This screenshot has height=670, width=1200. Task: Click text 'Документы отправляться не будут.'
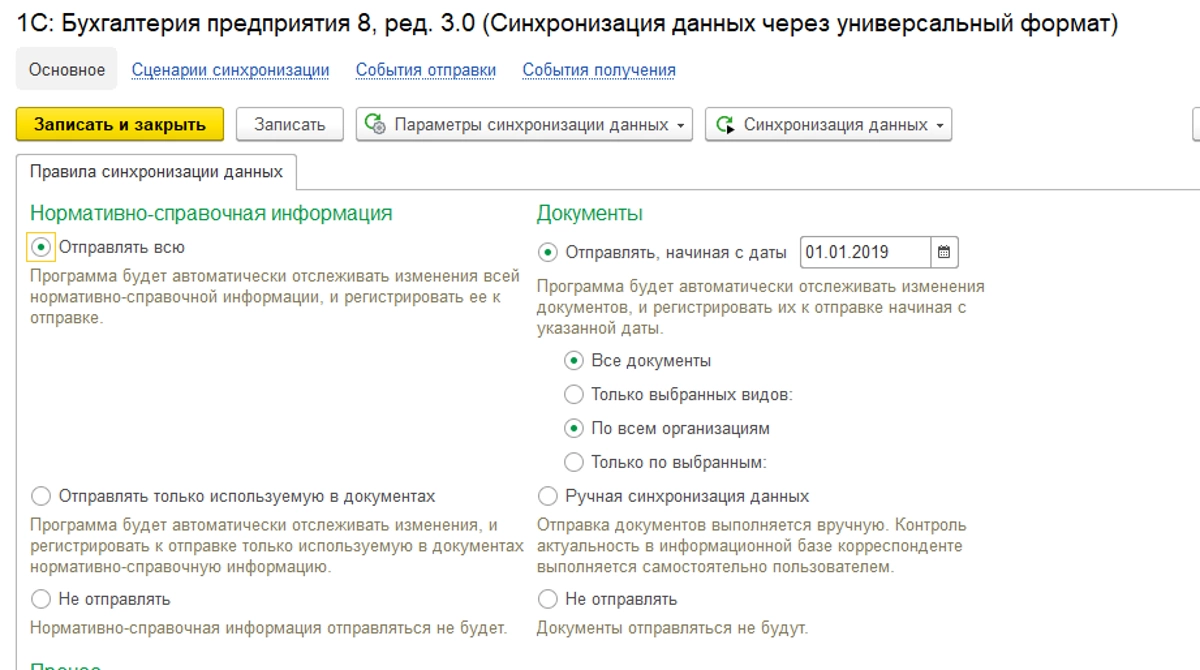[672, 629]
